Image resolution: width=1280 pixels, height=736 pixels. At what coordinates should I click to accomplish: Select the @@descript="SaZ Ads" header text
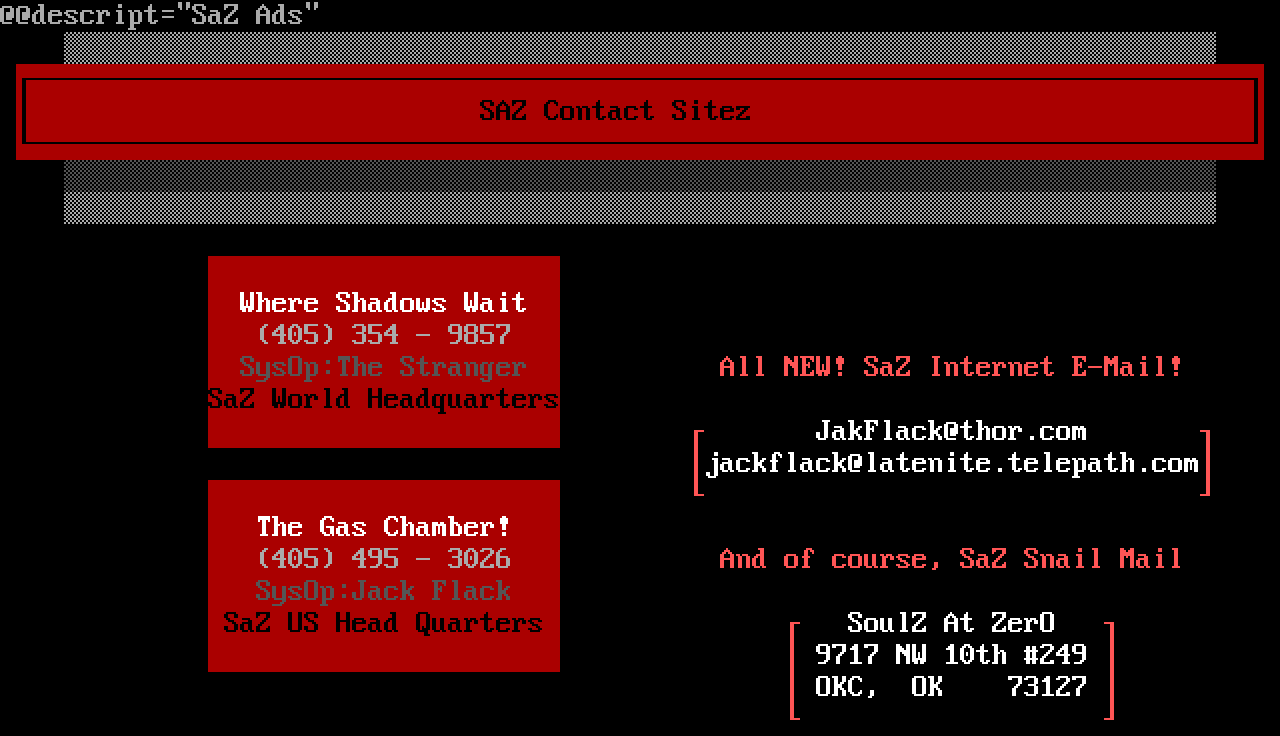click(160, 15)
